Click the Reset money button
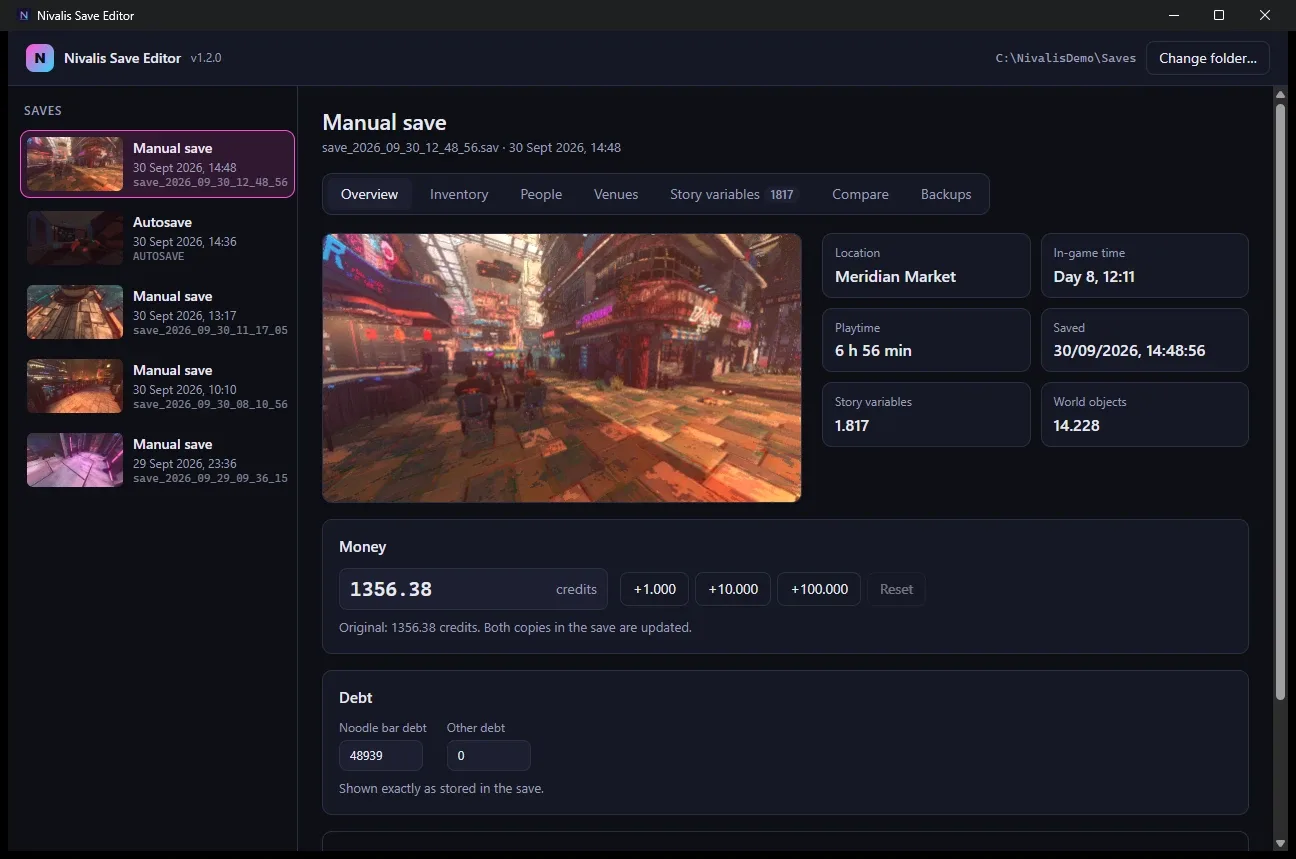The image size is (1296, 859). [896, 589]
